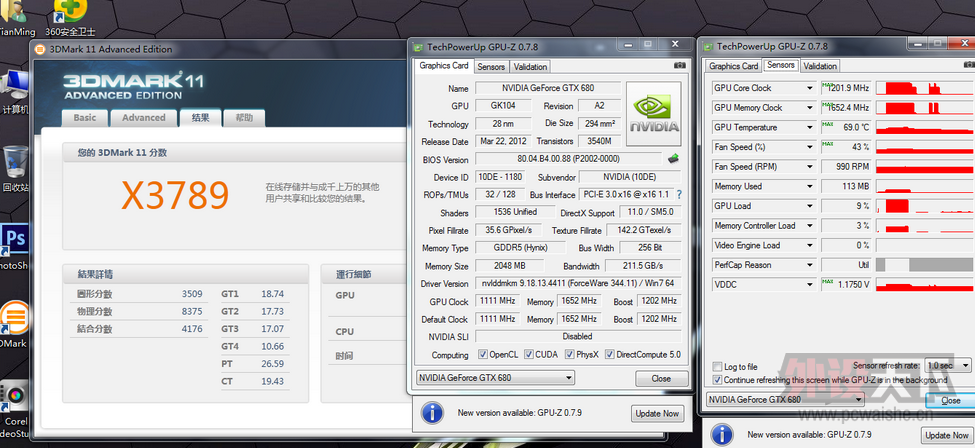Click the 8375 physics score value
This screenshot has height=448, width=975.
click(x=192, y=311)
